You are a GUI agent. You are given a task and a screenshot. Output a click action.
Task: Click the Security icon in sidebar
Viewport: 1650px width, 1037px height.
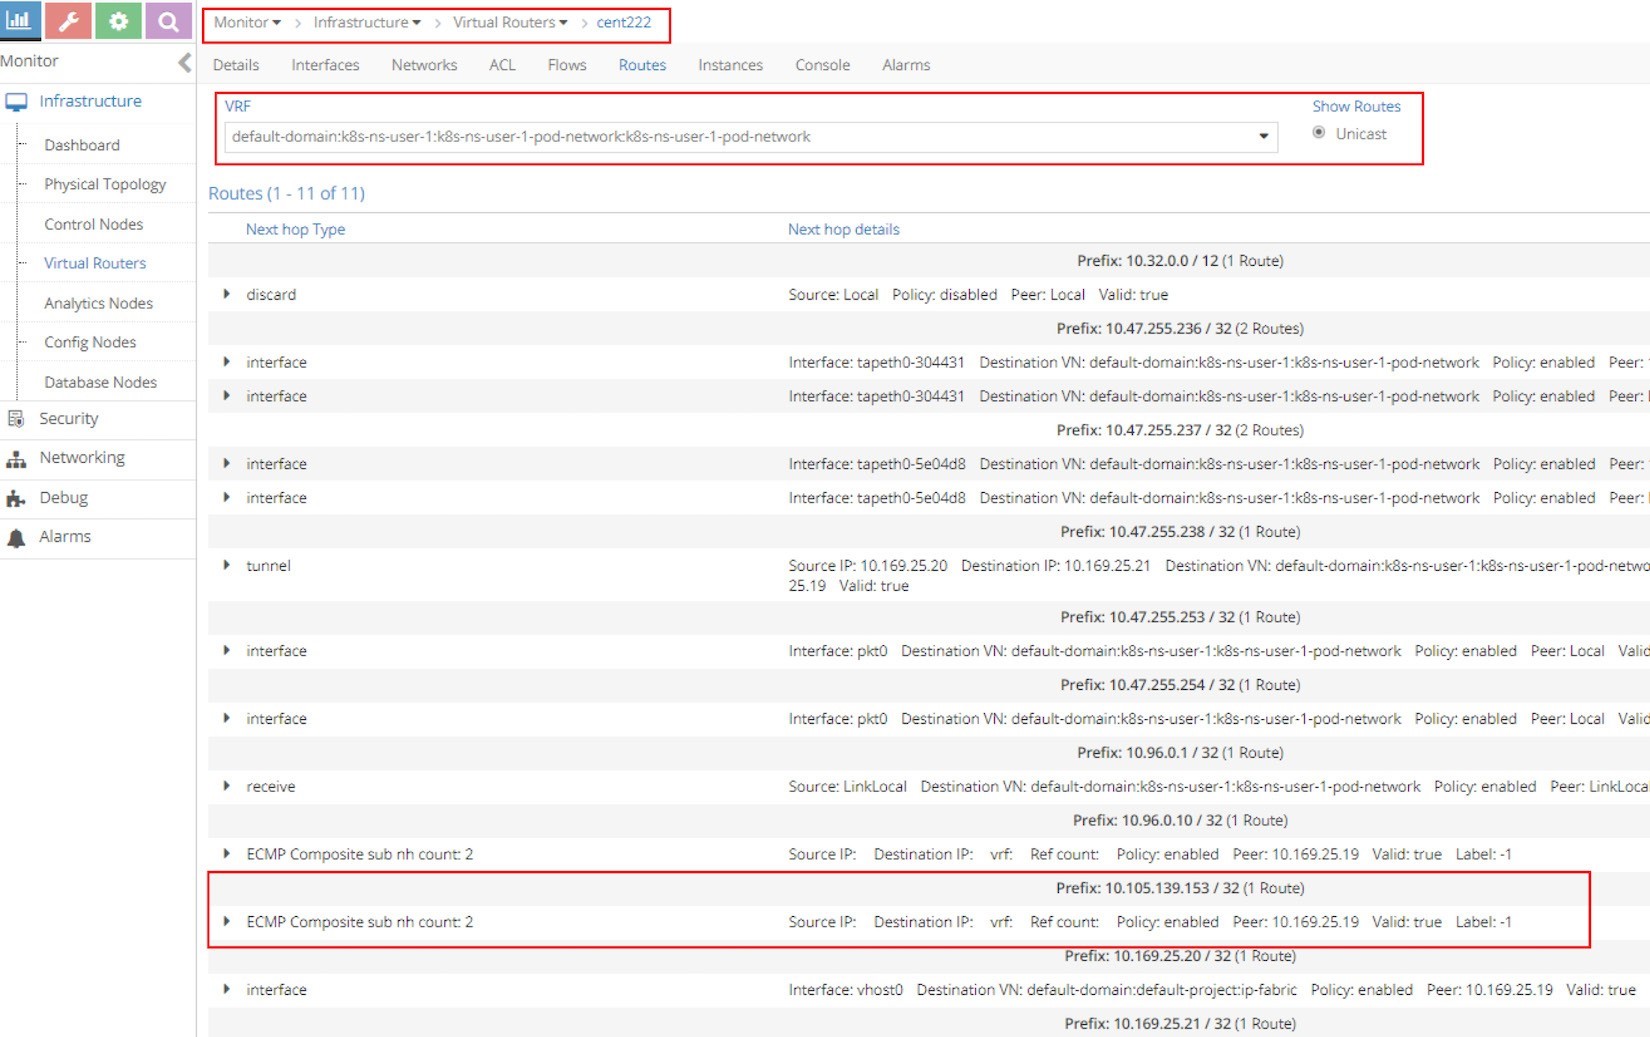click(x=16, y=419)
